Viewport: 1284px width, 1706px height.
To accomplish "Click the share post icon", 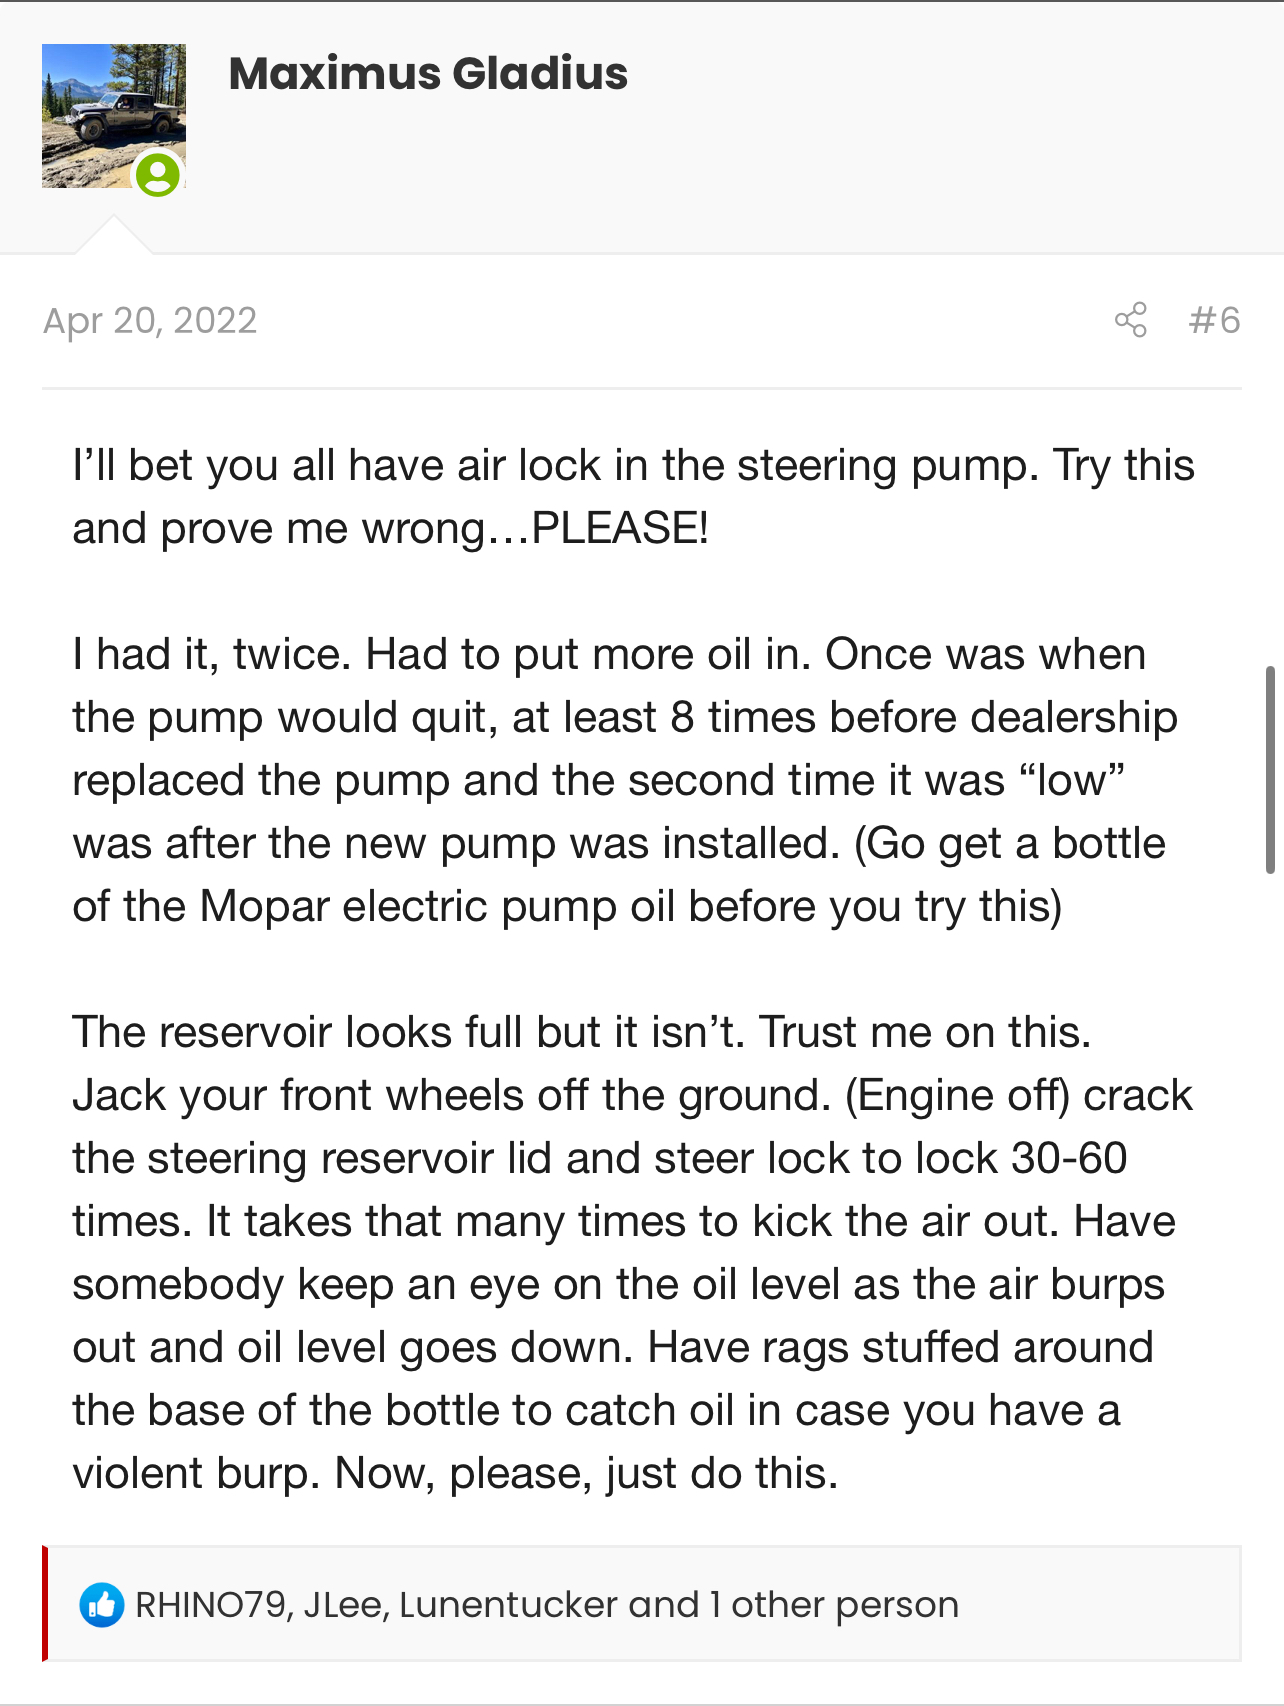I will tap(1130, 320).
